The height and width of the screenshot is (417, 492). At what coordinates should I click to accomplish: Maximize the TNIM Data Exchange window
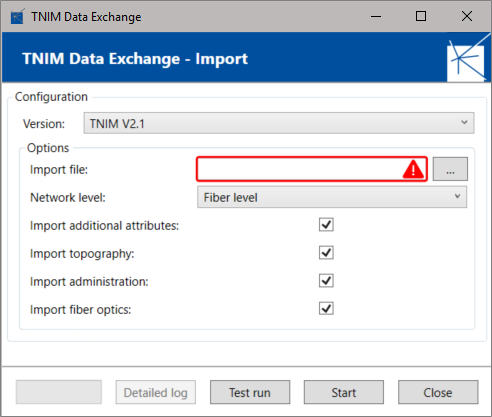tap(421, 16)
